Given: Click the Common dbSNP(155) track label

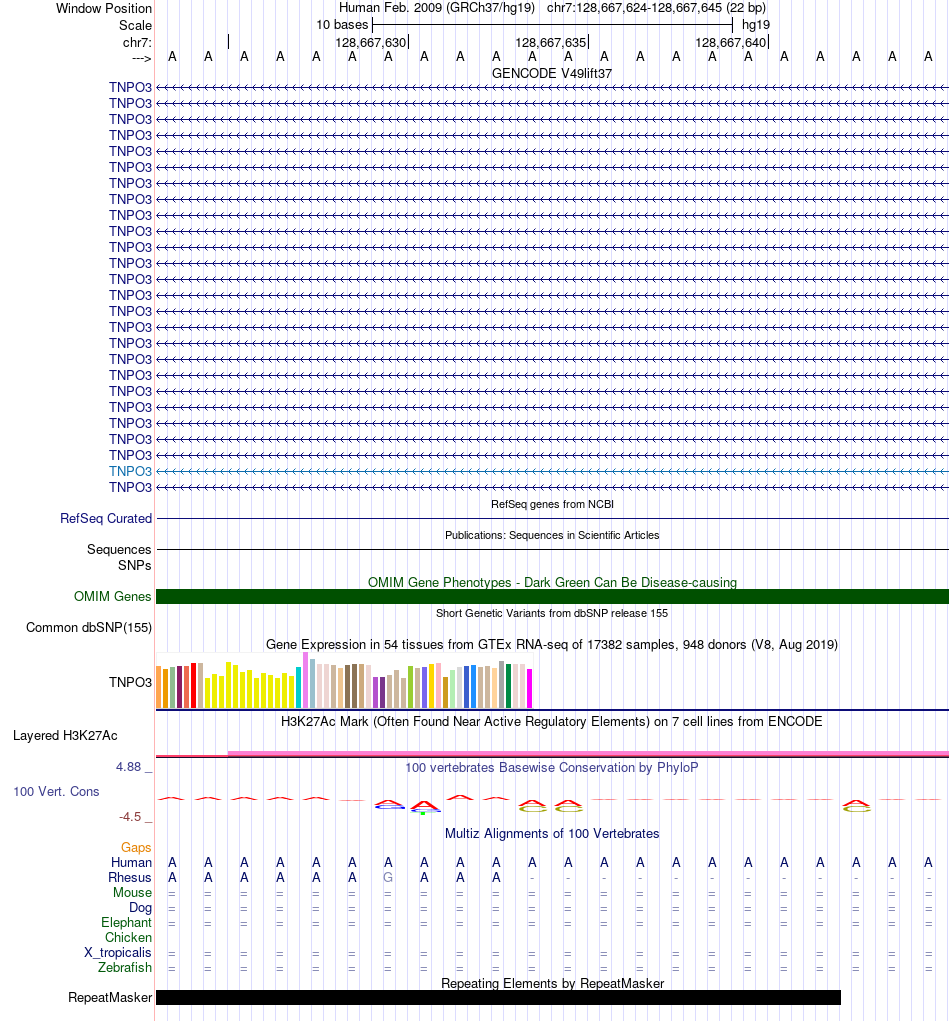Looking at the screenshot, I should [x=89, y=628].
